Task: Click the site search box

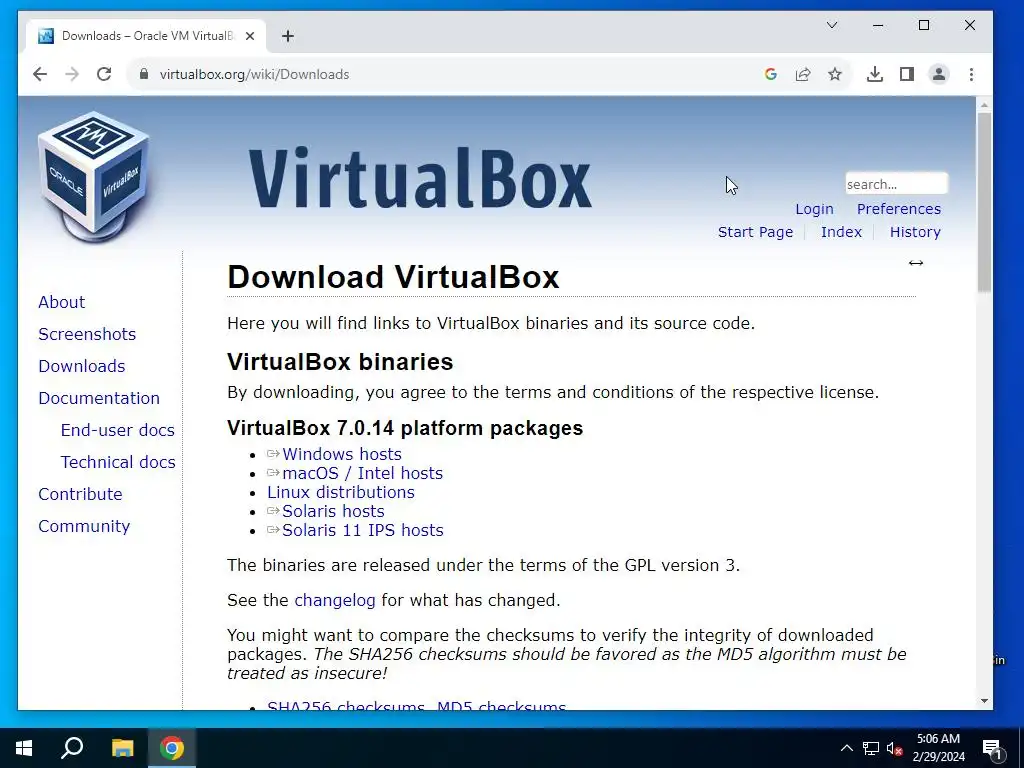Action: [896, 184]
